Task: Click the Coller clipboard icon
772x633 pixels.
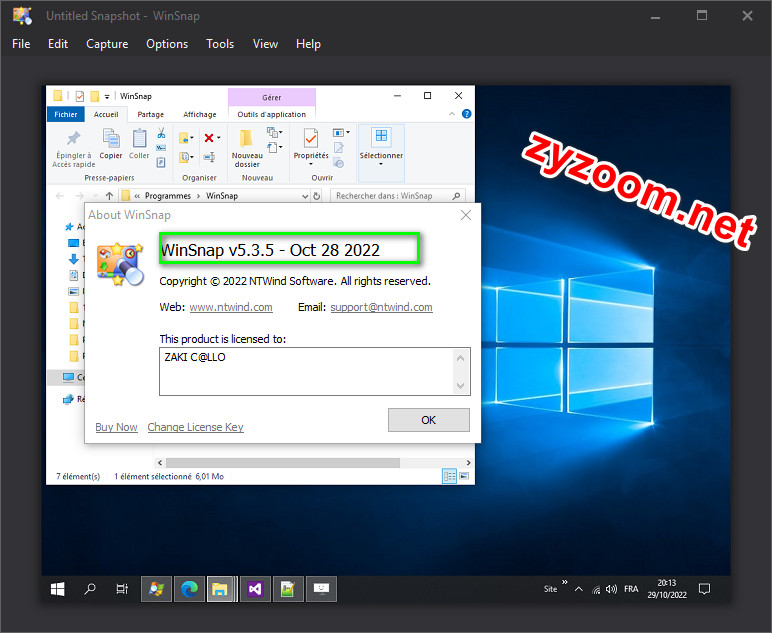Action: [x=139, y=138]
